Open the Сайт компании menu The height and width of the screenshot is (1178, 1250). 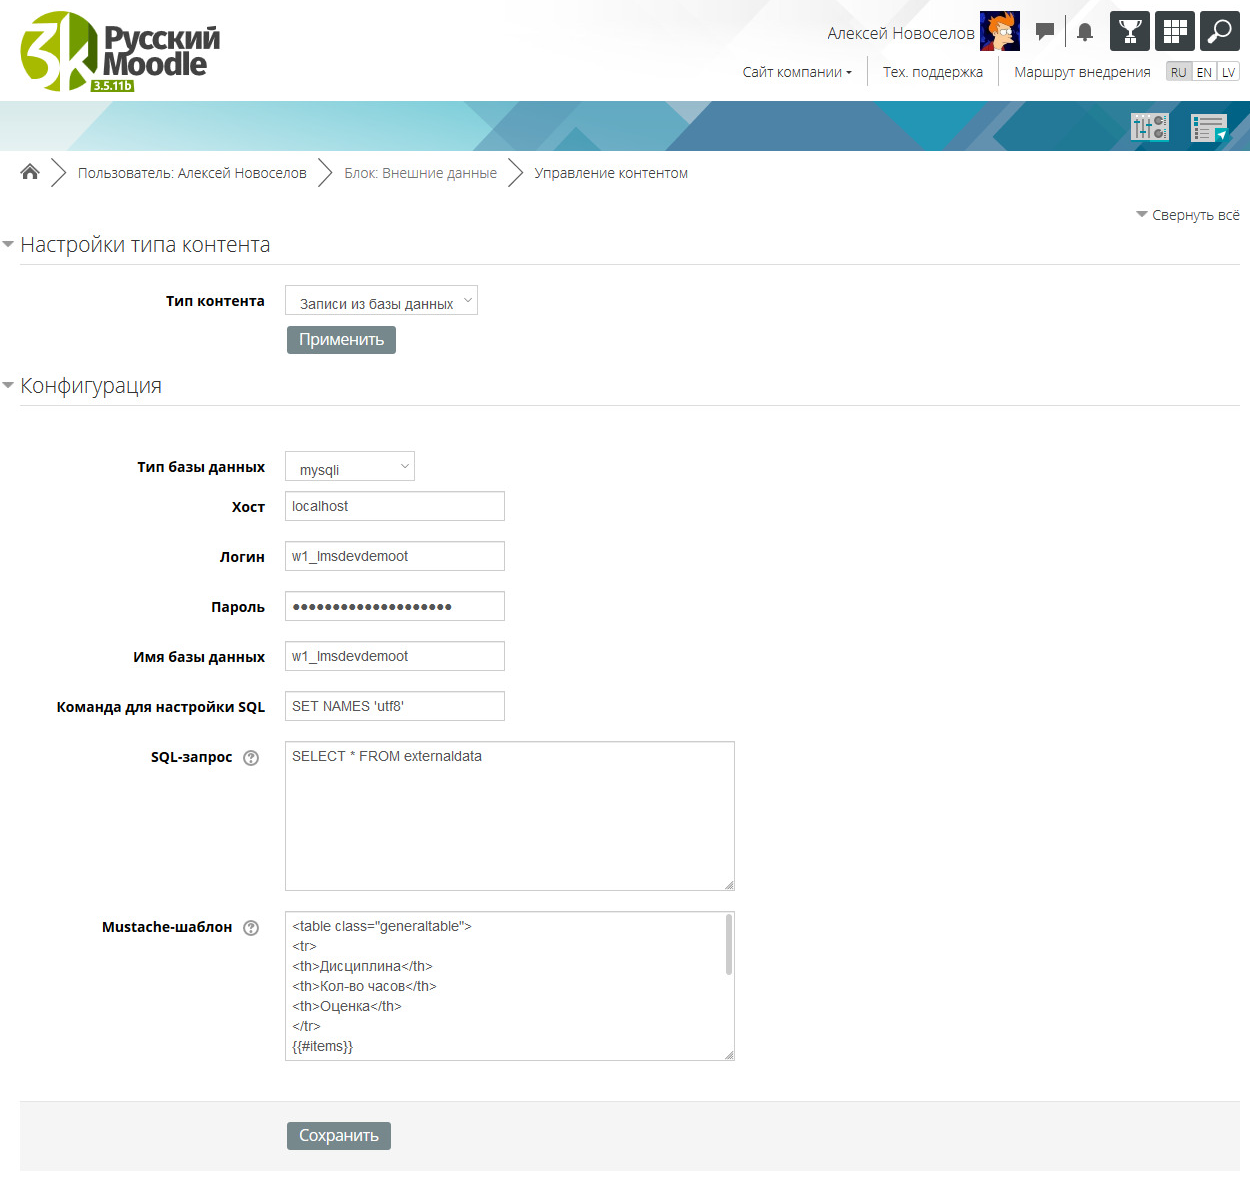pos(797,72)
